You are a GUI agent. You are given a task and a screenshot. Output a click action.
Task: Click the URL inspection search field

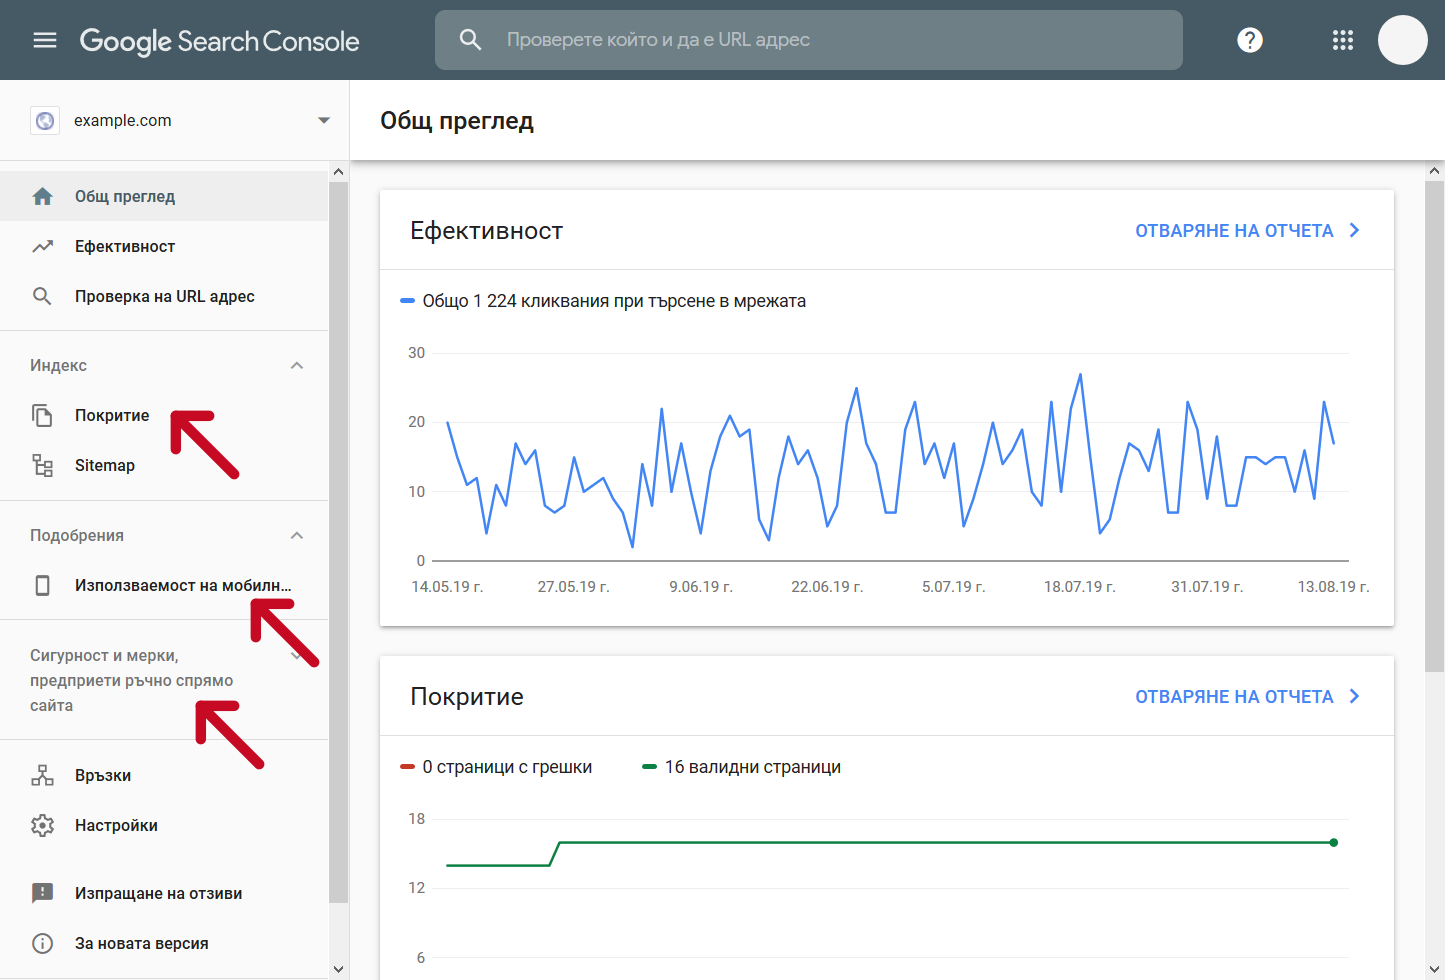pyautogui.click(x=809, y=40)
